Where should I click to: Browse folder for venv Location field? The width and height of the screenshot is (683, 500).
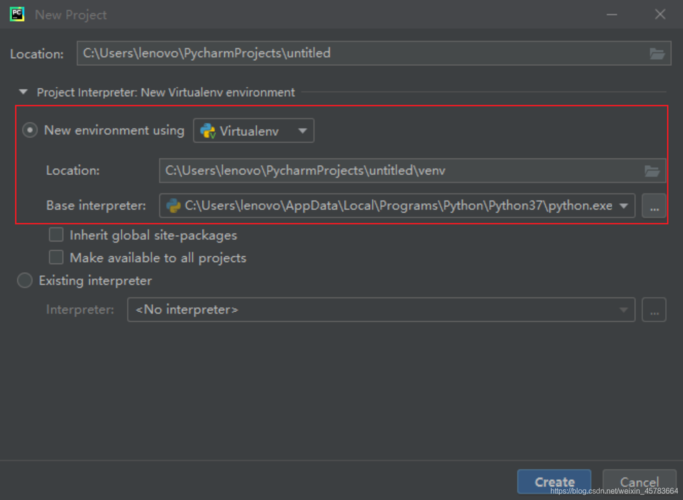tap(652, 171)
